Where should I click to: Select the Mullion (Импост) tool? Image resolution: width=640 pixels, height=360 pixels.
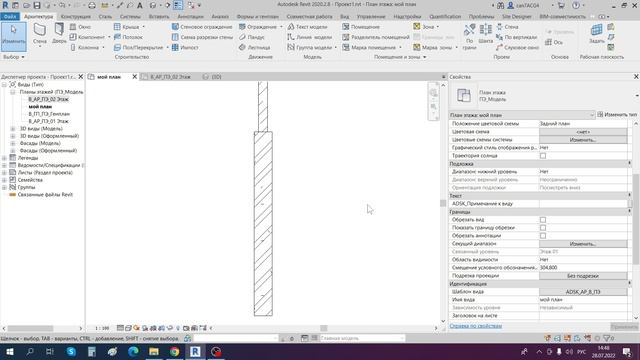click(185, 47)
